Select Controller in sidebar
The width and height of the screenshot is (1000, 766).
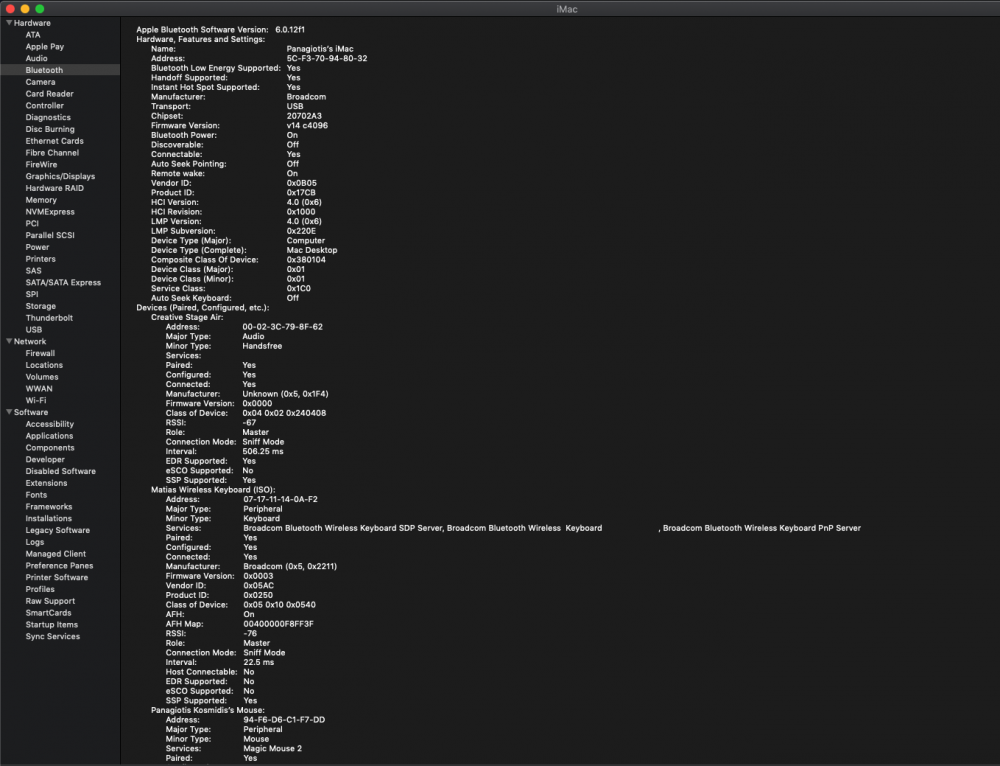tap(45, 106)
